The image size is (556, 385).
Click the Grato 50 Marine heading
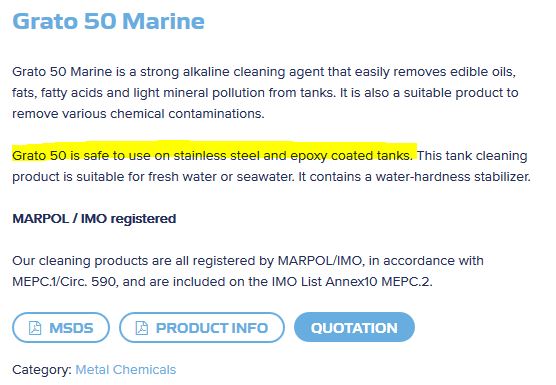(x=109, y=21)
